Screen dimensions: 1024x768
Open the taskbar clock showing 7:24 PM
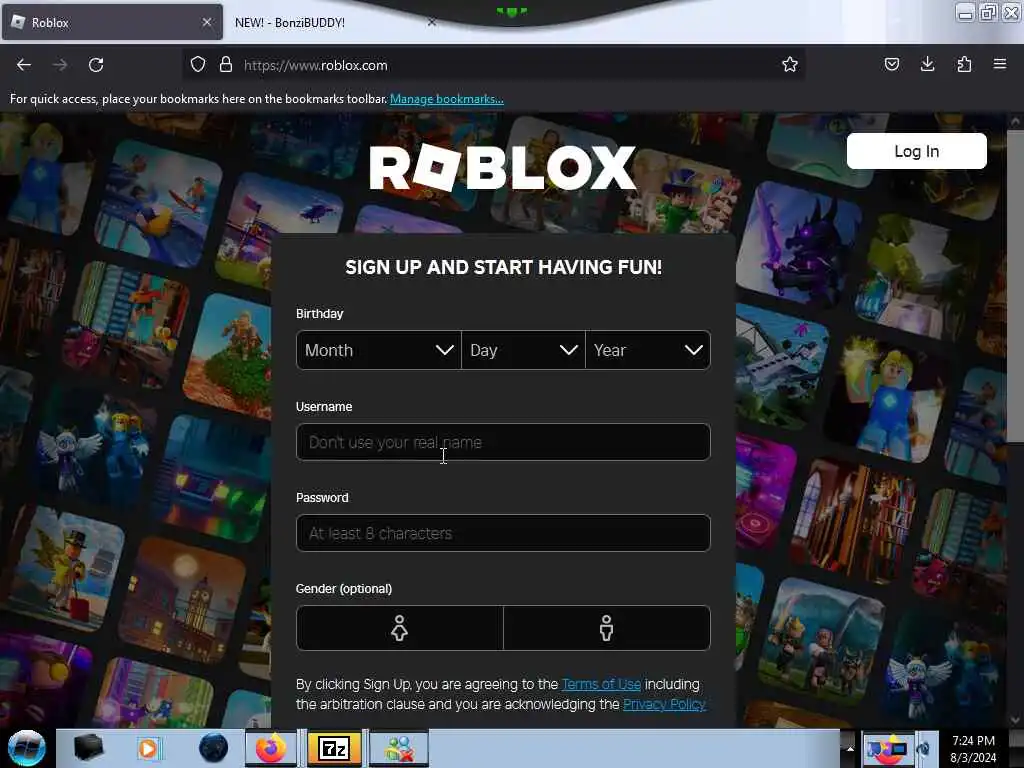(973, 749)
